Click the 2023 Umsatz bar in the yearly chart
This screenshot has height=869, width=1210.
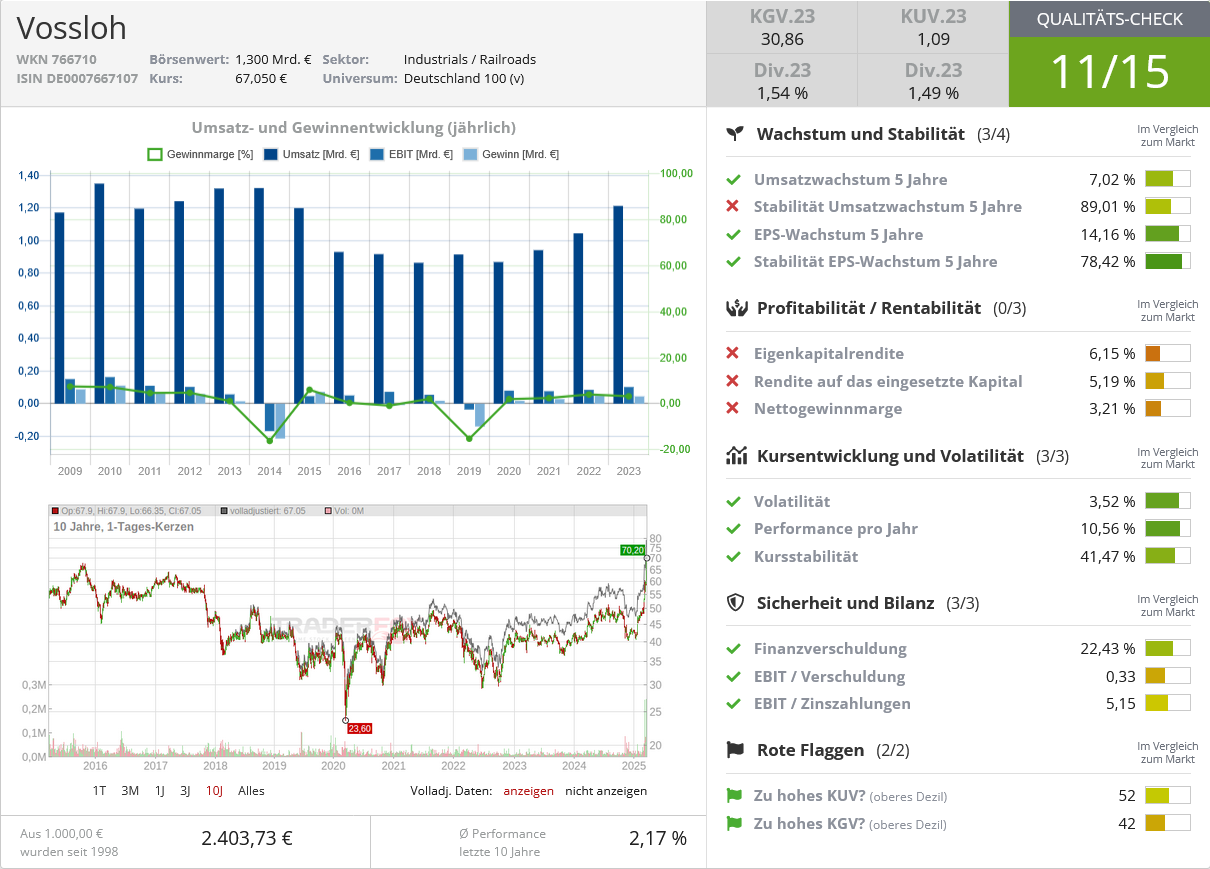tap(618, 304)
